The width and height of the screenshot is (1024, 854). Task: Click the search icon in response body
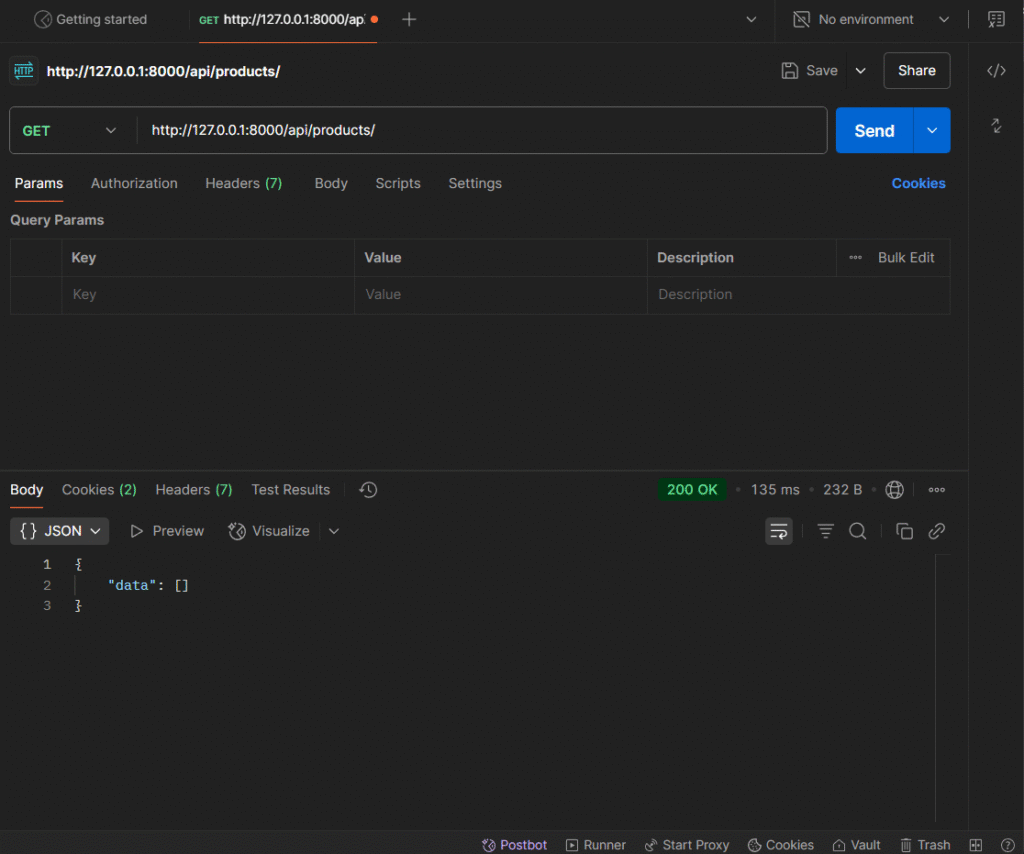(857, 531)
